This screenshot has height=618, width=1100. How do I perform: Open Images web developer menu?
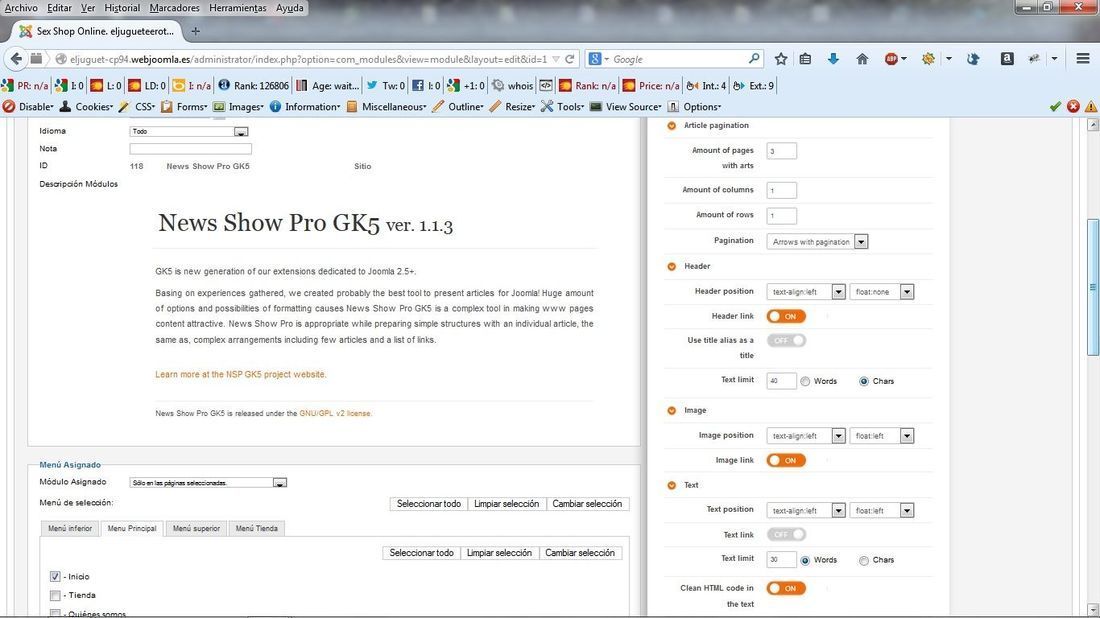pyautogui.click(x=239, y=107)
